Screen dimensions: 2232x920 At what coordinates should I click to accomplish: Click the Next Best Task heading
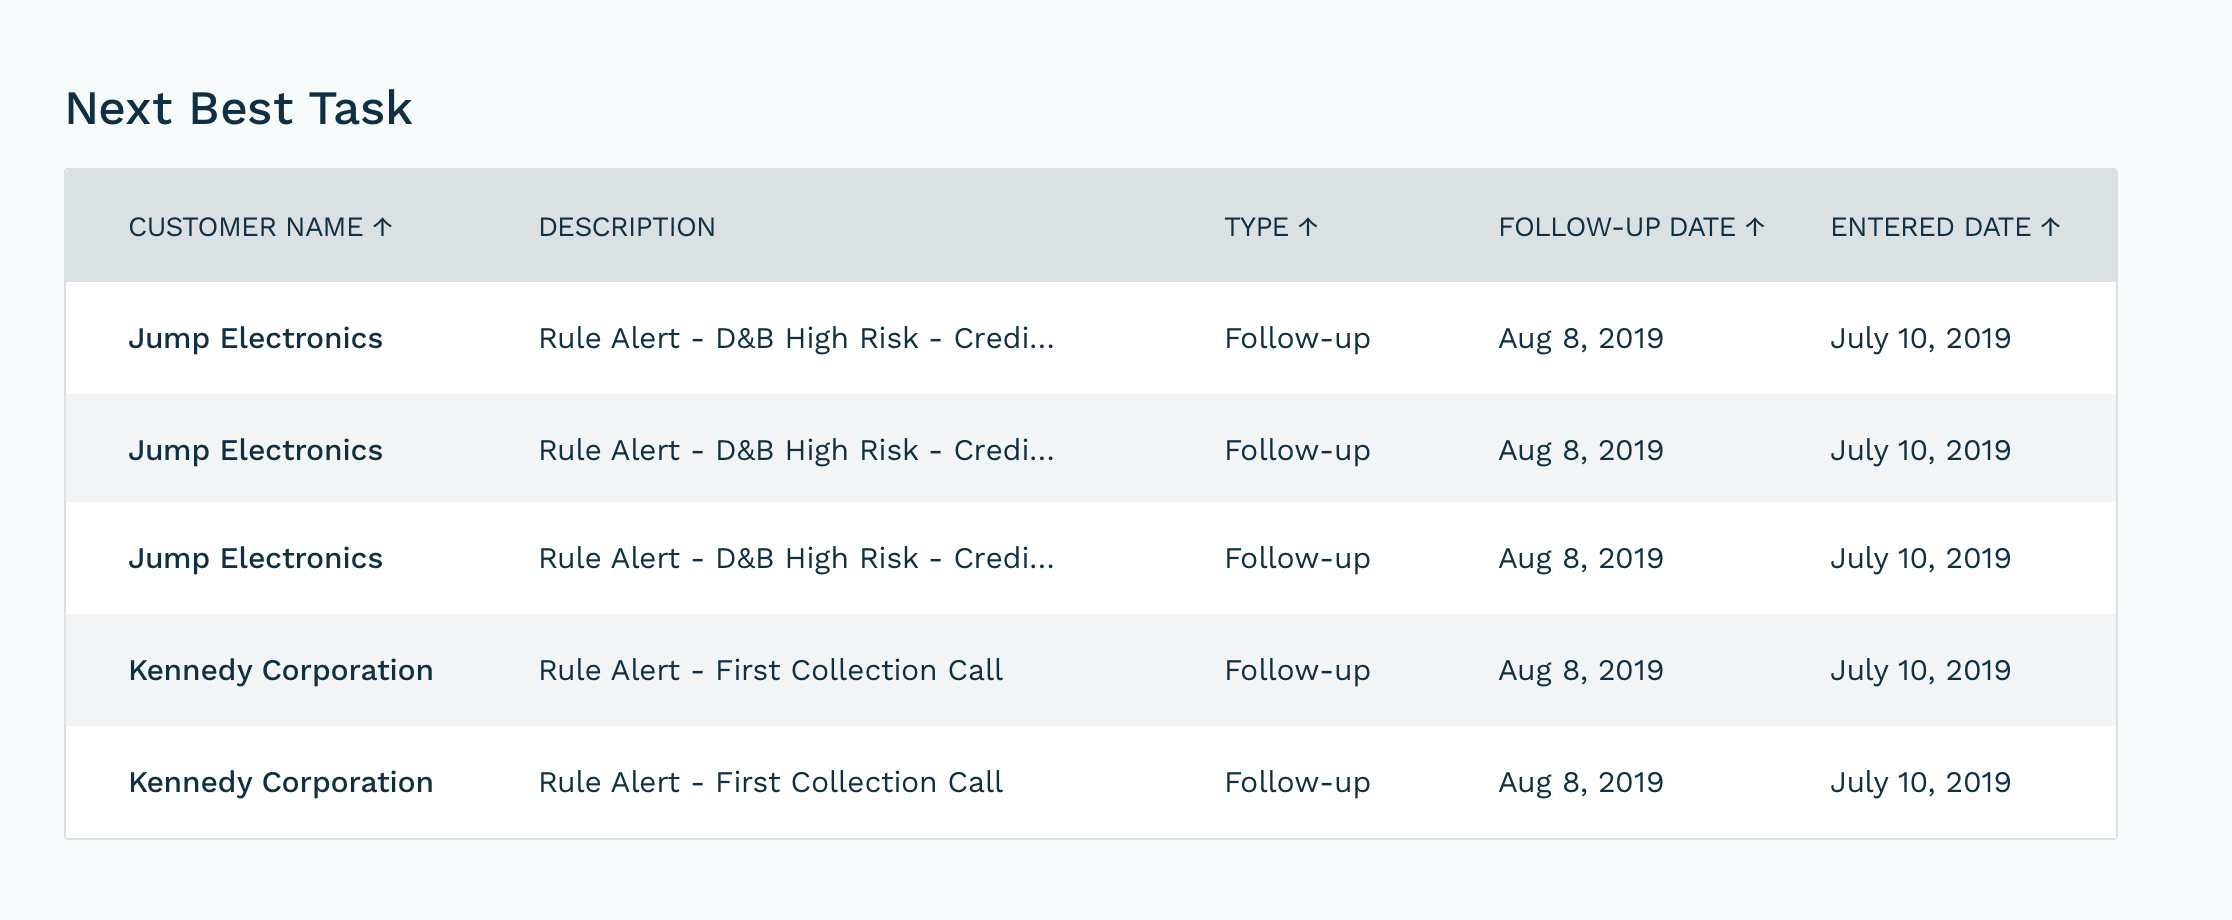pos(238,108)
